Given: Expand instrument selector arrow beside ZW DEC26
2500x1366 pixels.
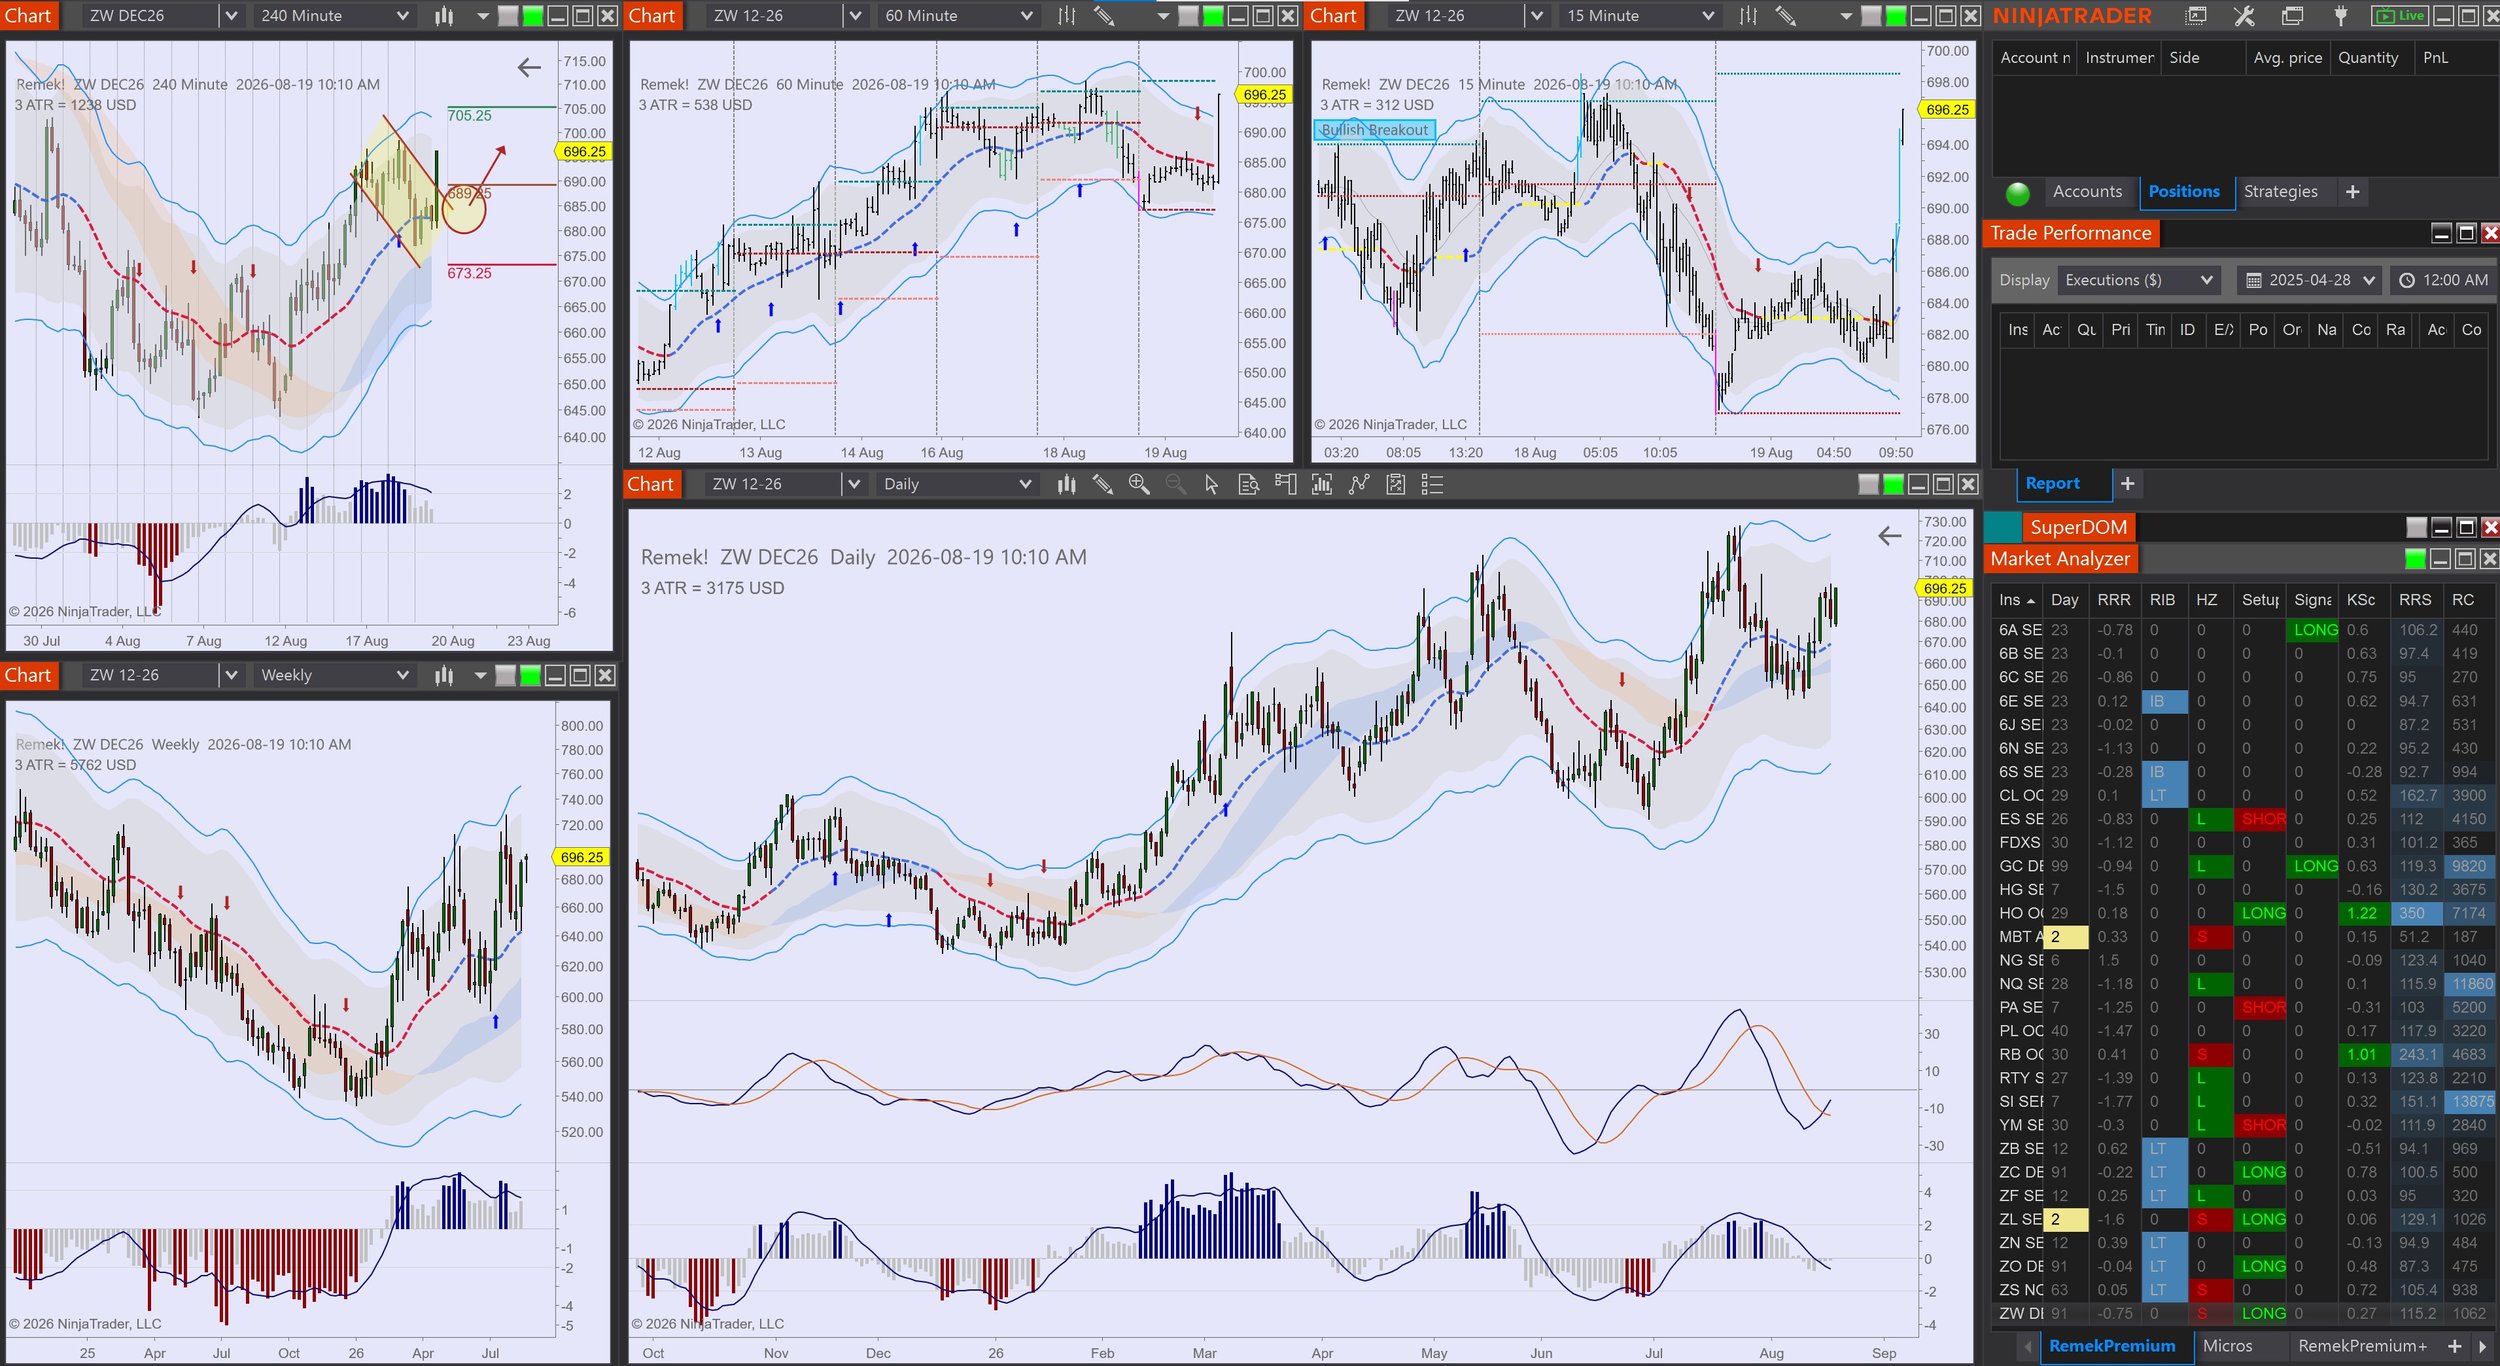Looking at the screenshot, I should (231, 16).
